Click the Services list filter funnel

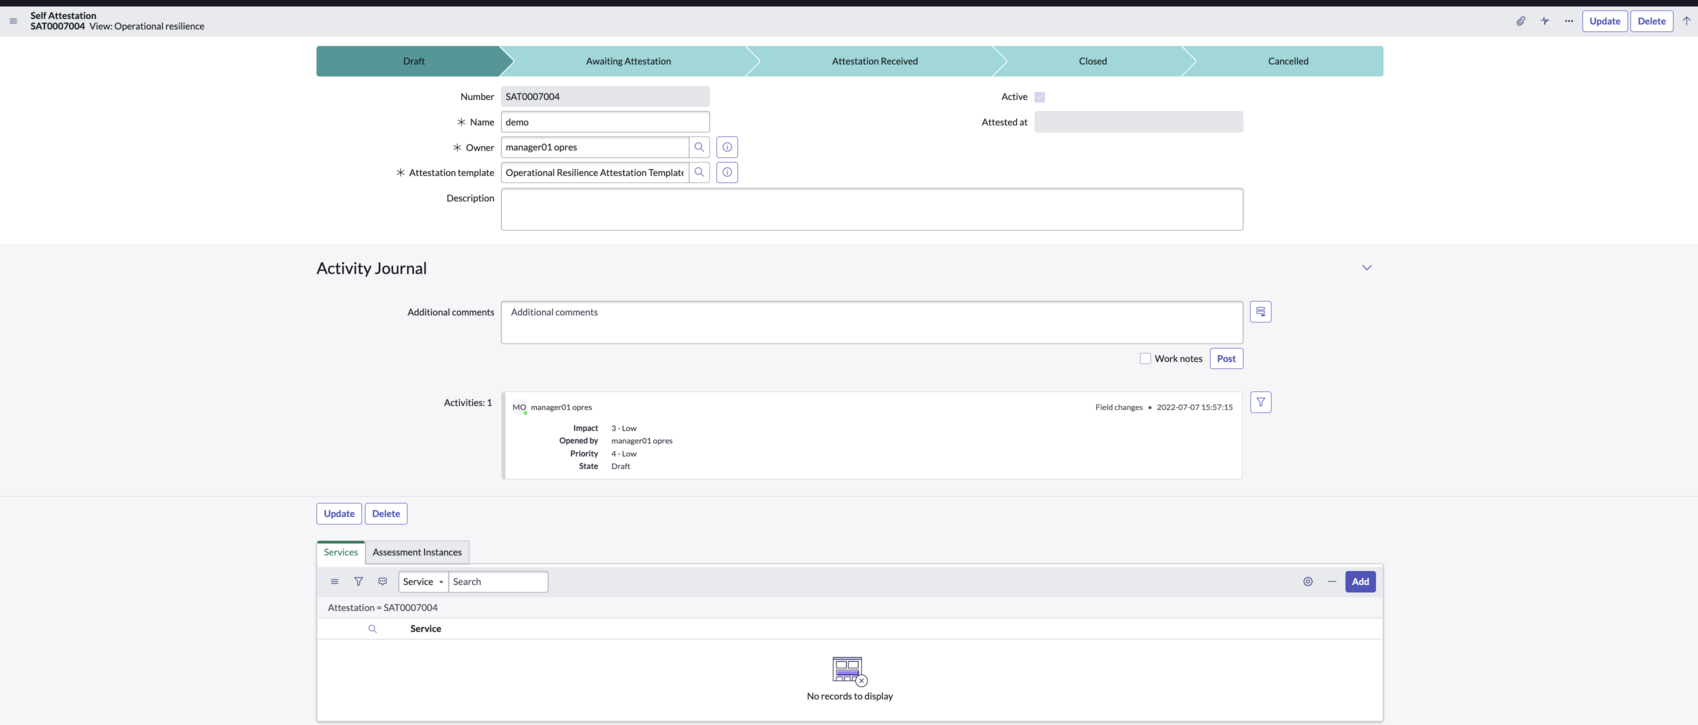coord(358,582)
